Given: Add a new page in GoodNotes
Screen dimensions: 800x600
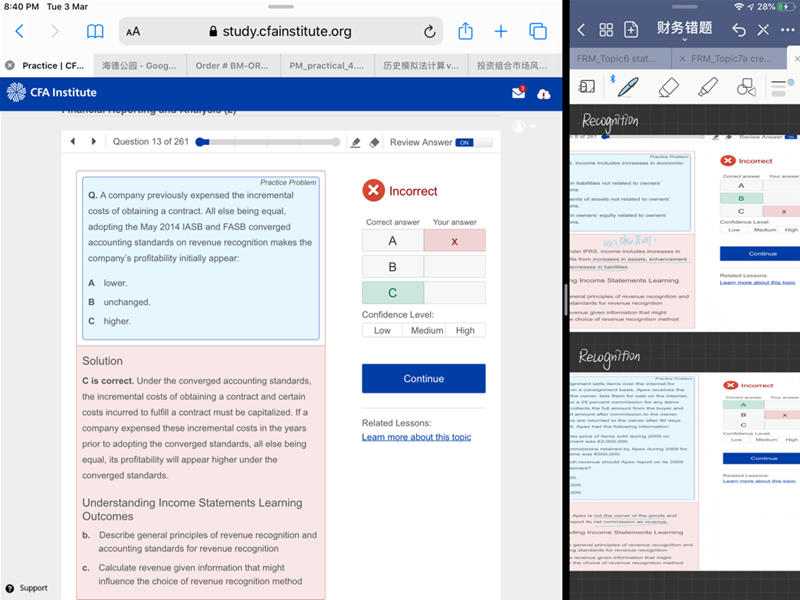Looking at the screenshot, I should pyautogui.click(x=631, y=30).
